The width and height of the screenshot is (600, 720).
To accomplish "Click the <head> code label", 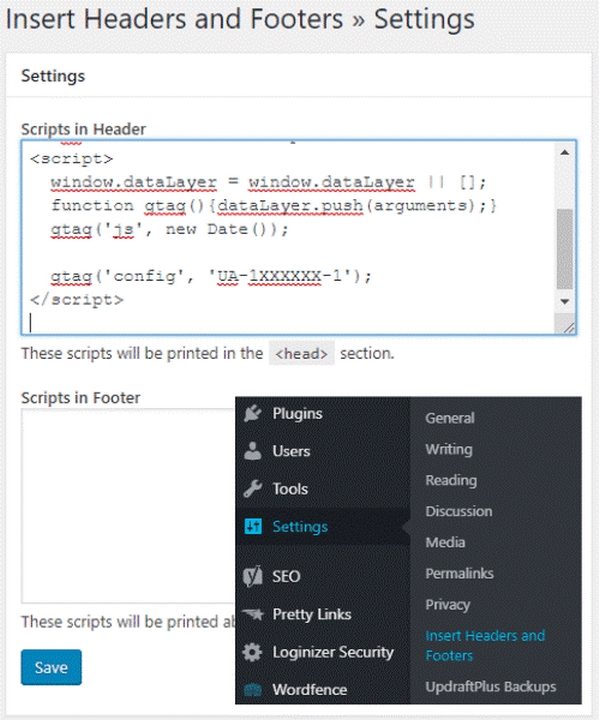I will 302,354.
